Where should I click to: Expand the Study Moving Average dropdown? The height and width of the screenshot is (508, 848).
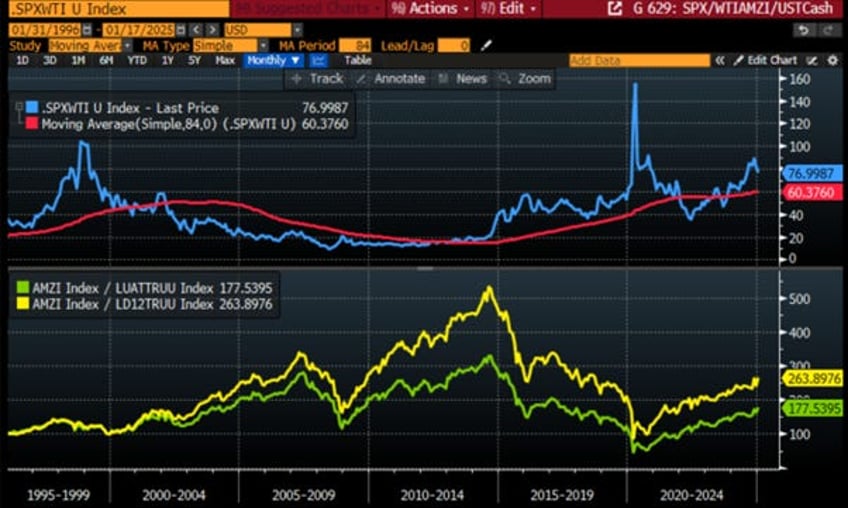point(127,45)
